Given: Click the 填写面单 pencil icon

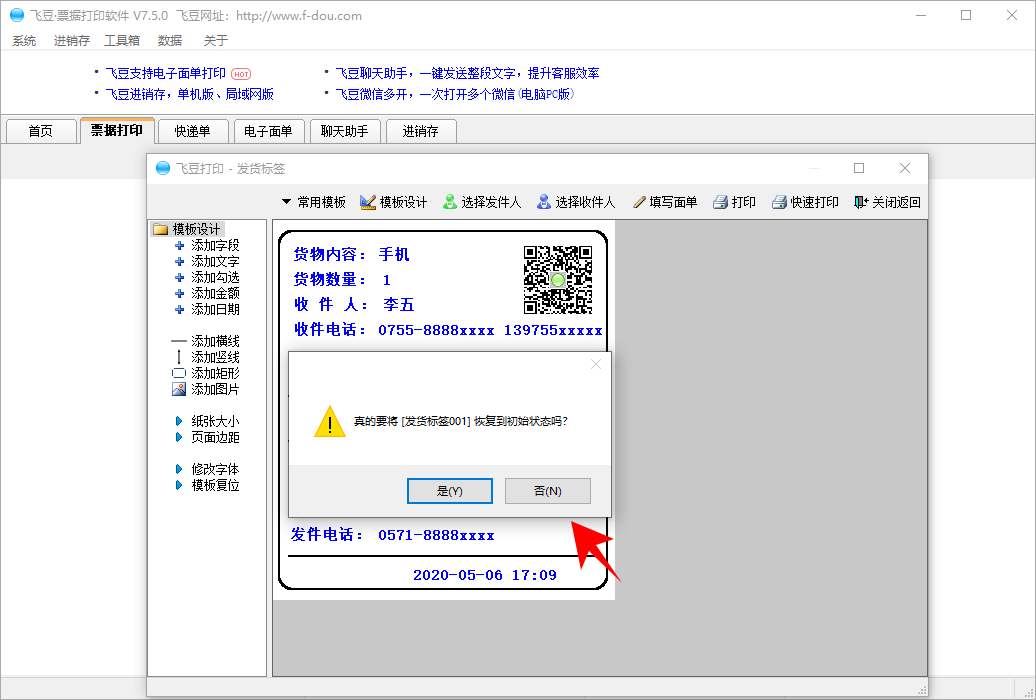Looking at the screenshot, I should [639, 202].
